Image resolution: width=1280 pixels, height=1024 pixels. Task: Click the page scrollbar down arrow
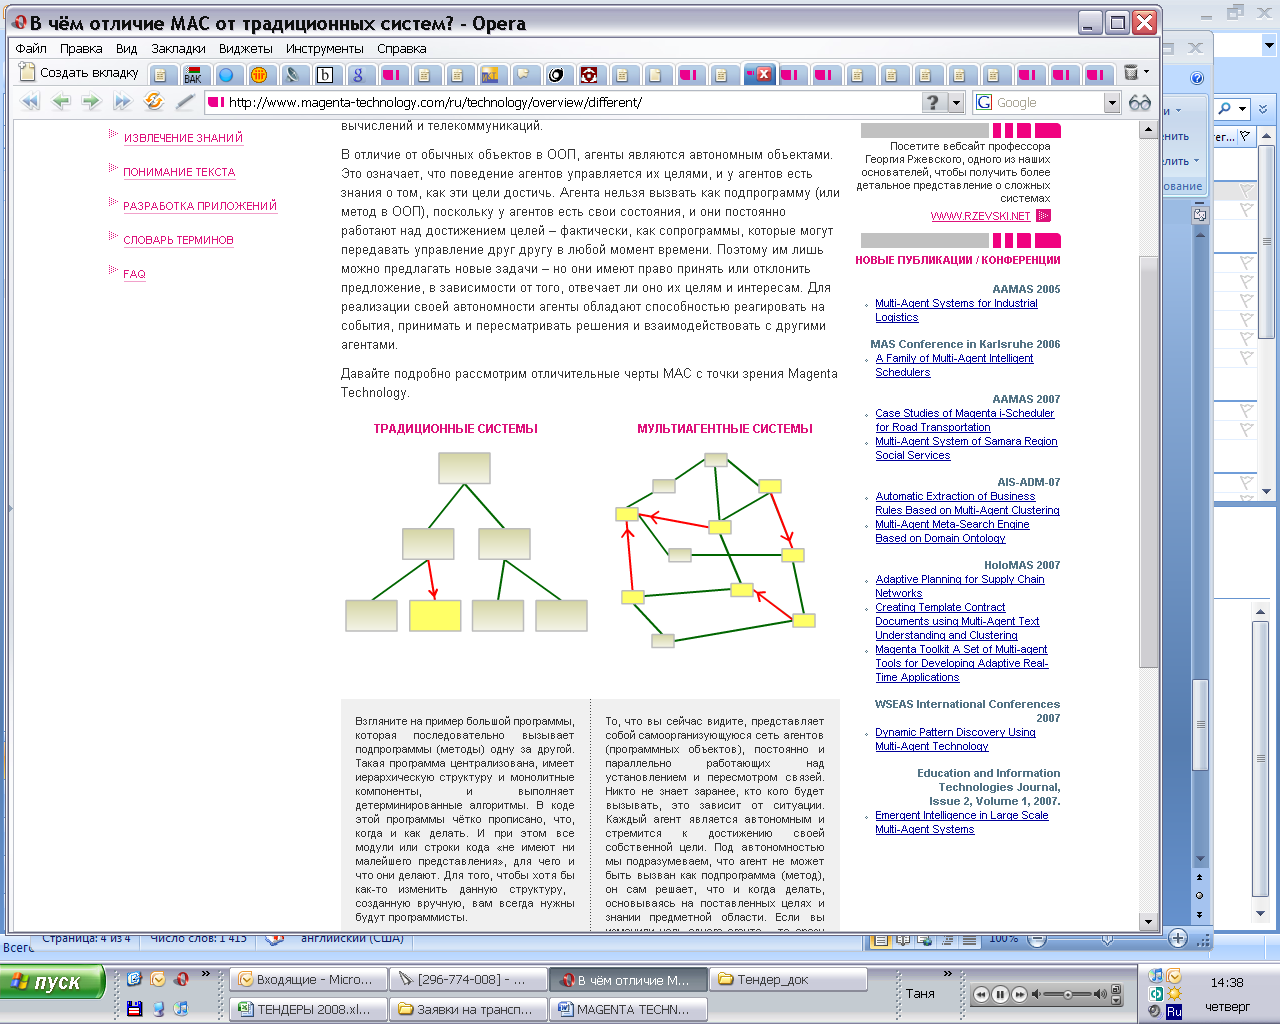pyautogui.click(x=1148, y=922)
